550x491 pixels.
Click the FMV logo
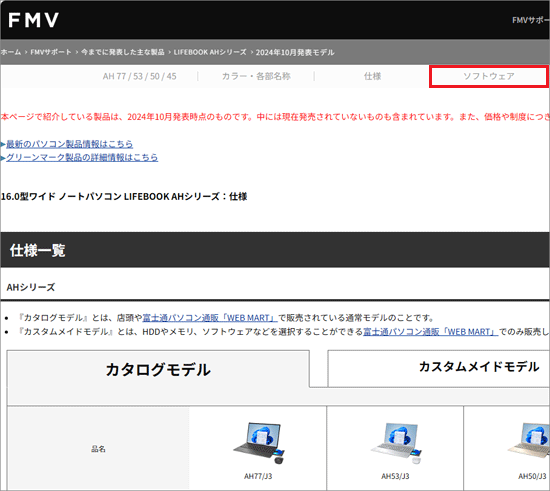click(x=33, y=20)
